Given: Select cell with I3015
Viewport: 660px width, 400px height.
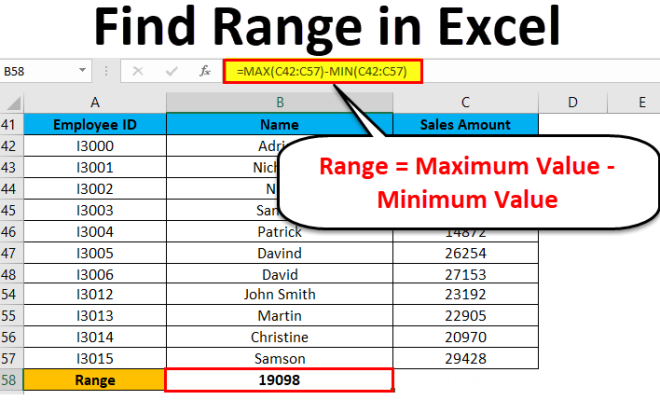Looking at the screenshot, I should click(x=95, y=358).
